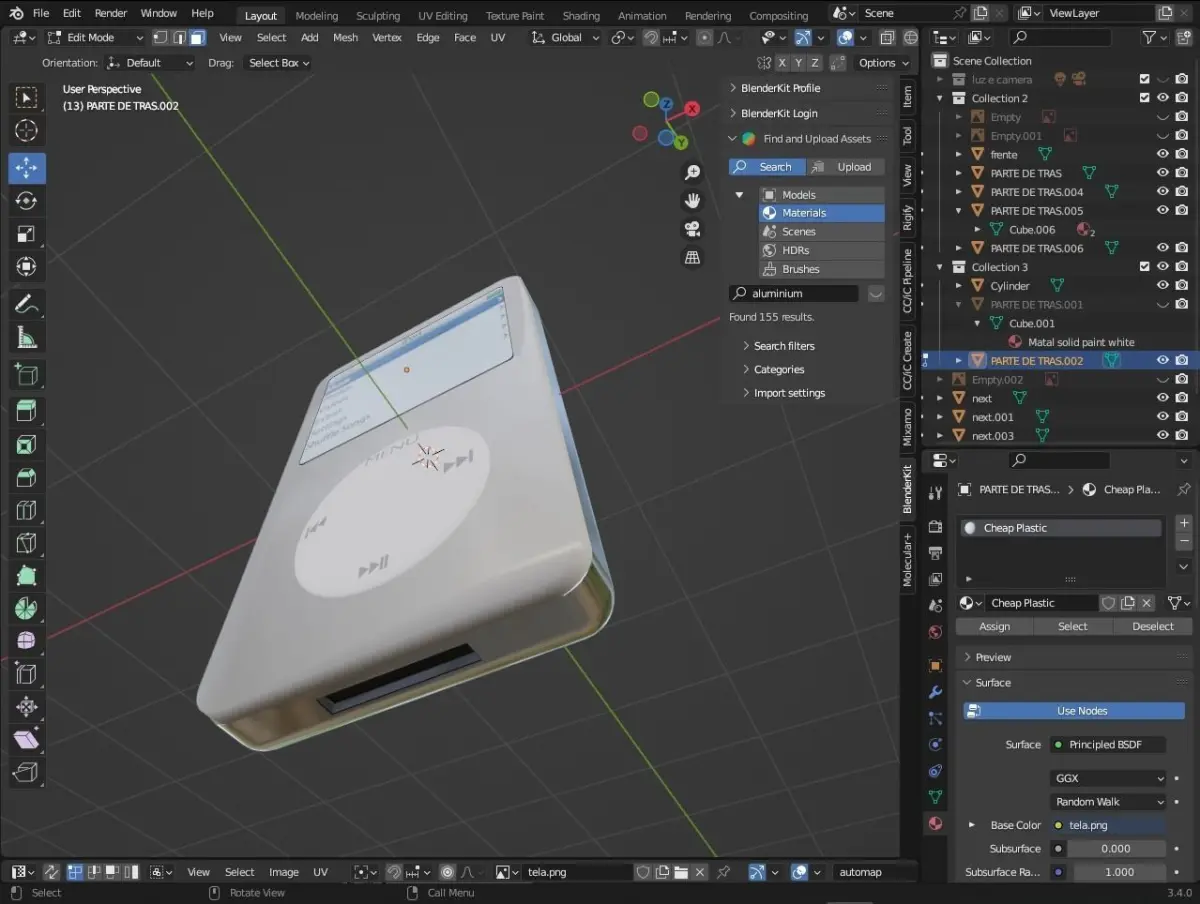The image size is (1200, 904).
Task: Activate the 3D Cursor tool
Action: click(x=27, y=131)
